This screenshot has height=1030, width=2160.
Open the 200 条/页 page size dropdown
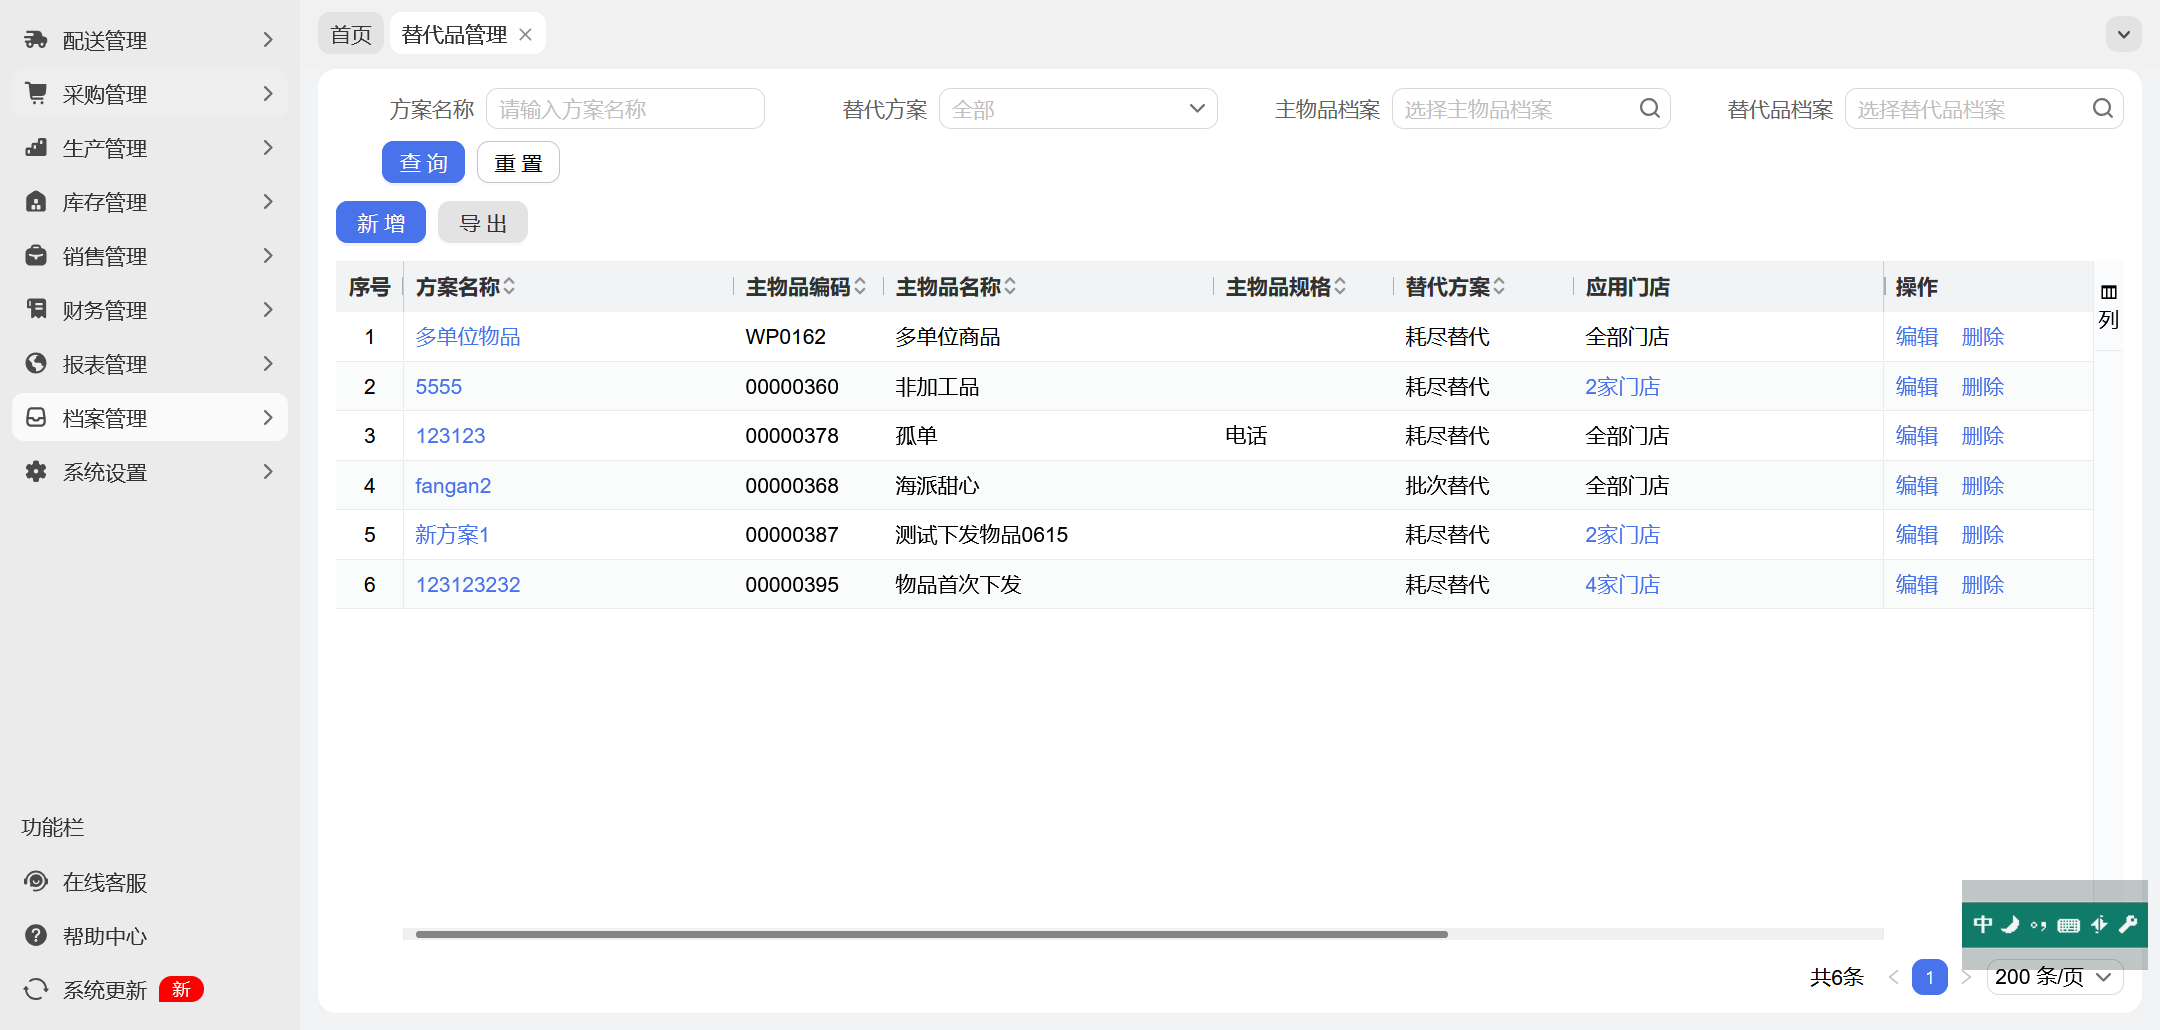[x=2055, y=977]
